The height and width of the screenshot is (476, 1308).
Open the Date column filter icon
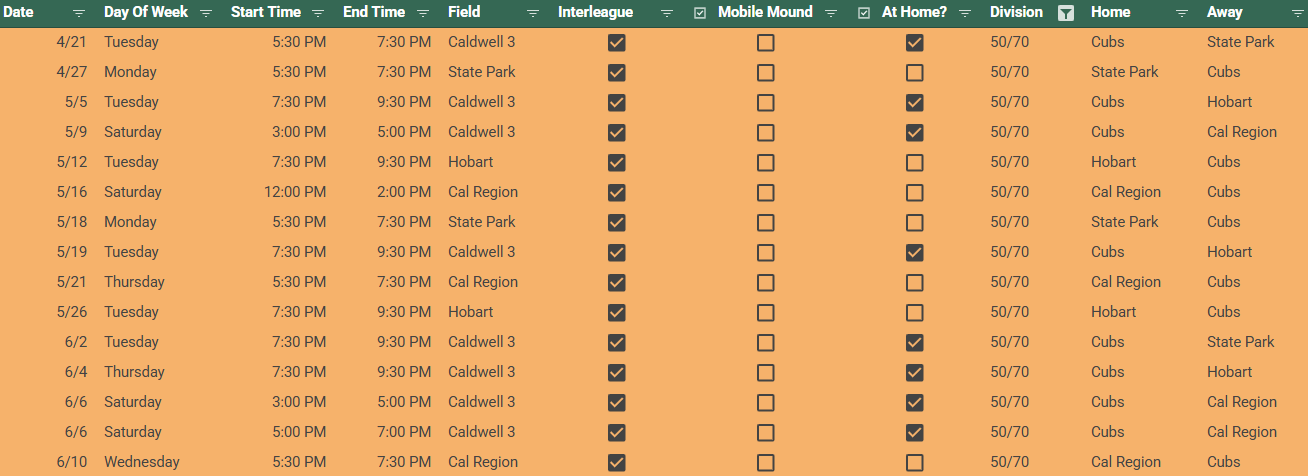point(79,13)
